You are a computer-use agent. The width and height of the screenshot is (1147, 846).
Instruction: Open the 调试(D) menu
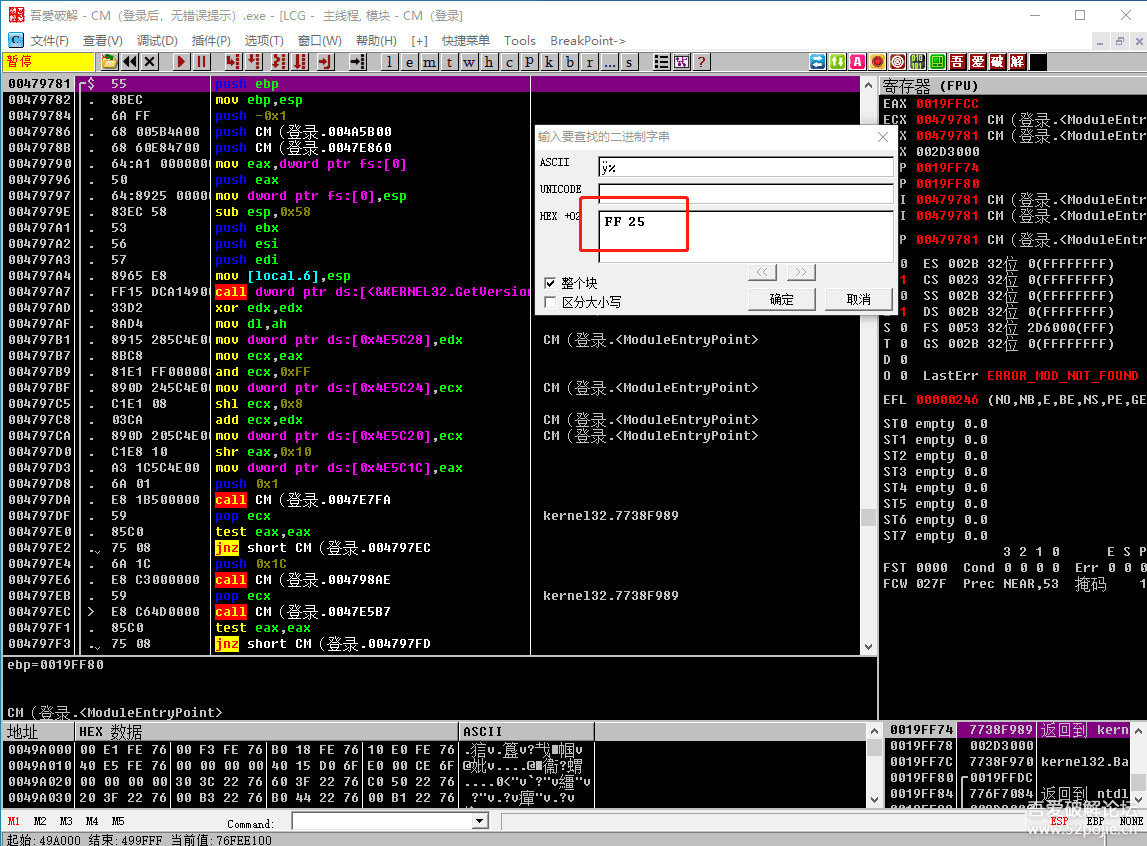pos(157,40)
